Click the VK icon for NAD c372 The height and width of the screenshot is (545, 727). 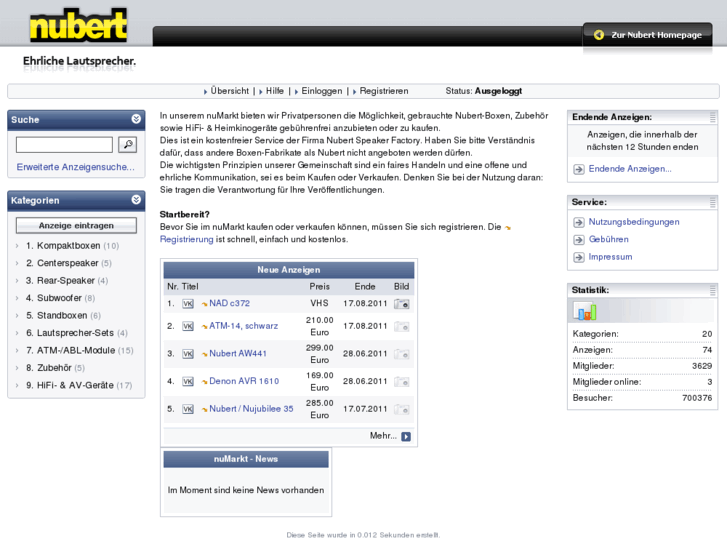[188, 304]
